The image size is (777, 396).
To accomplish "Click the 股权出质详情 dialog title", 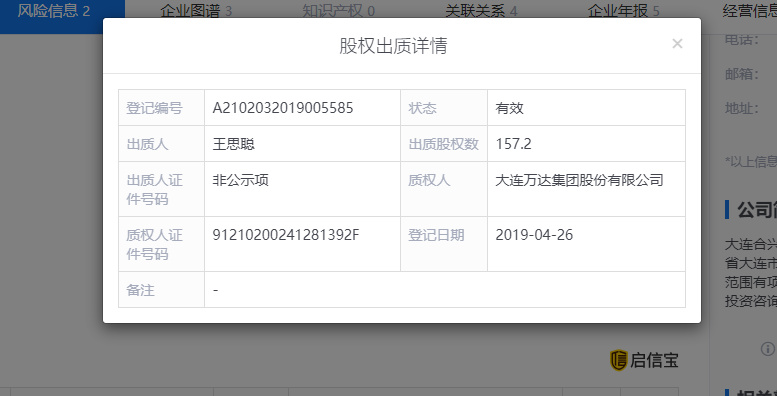I will tap(393, 46).
